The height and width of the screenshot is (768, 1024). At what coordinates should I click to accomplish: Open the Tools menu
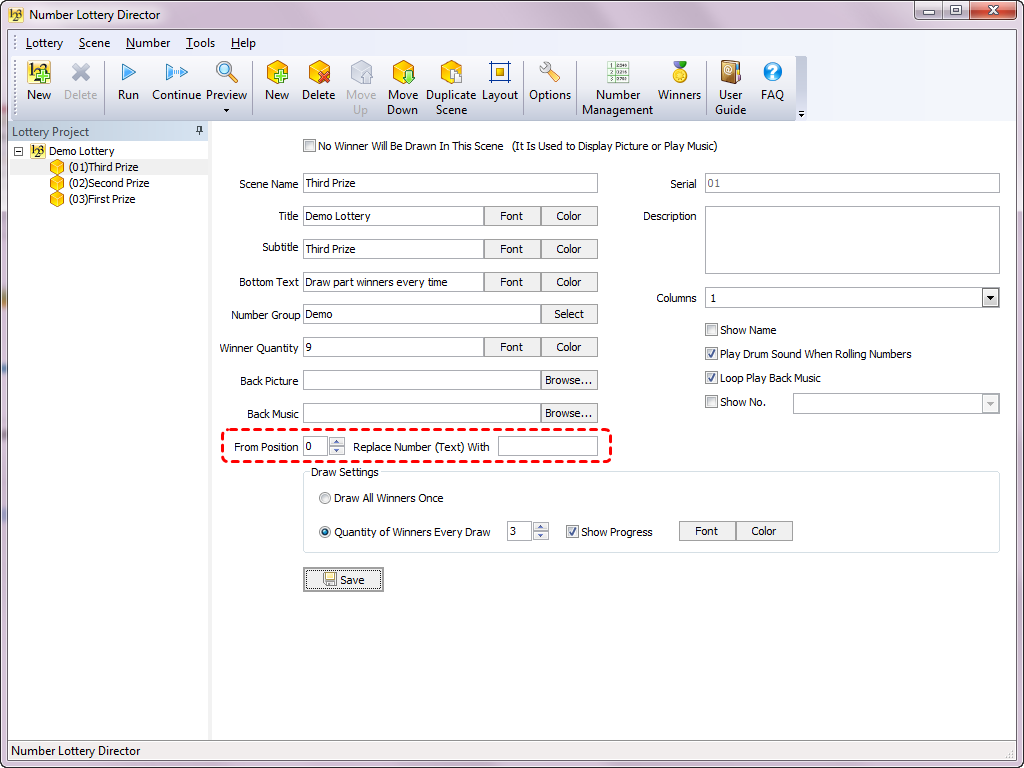tap(200, 43)
